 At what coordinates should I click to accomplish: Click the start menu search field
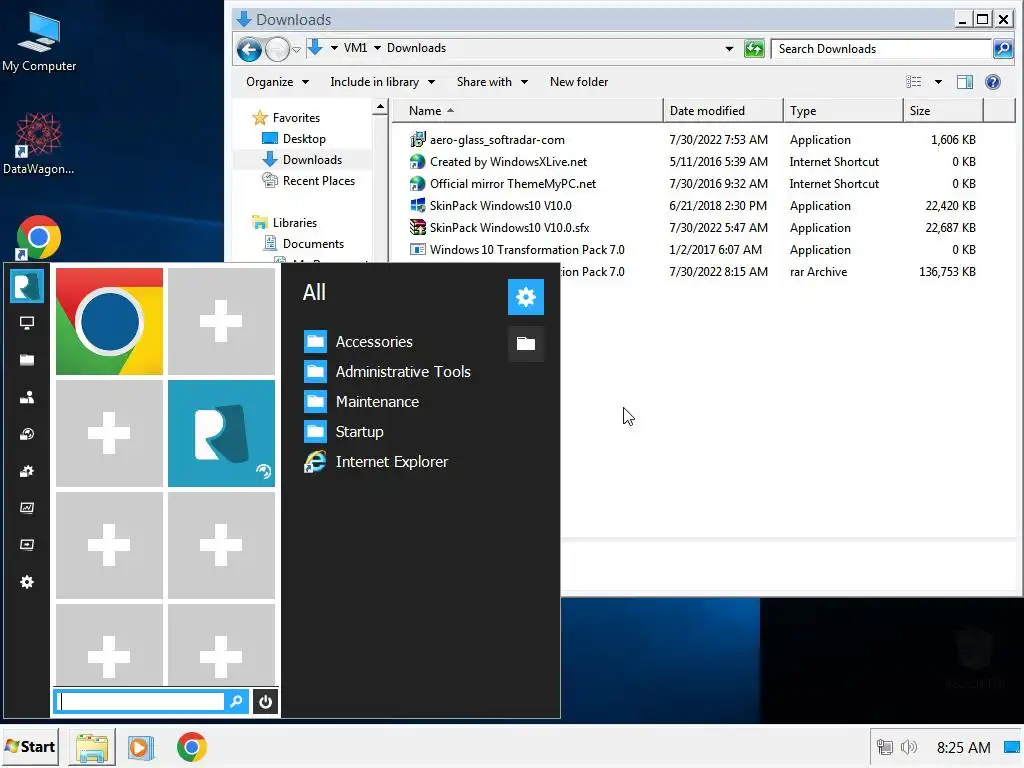pyautogui.click(x=140, y=701)
